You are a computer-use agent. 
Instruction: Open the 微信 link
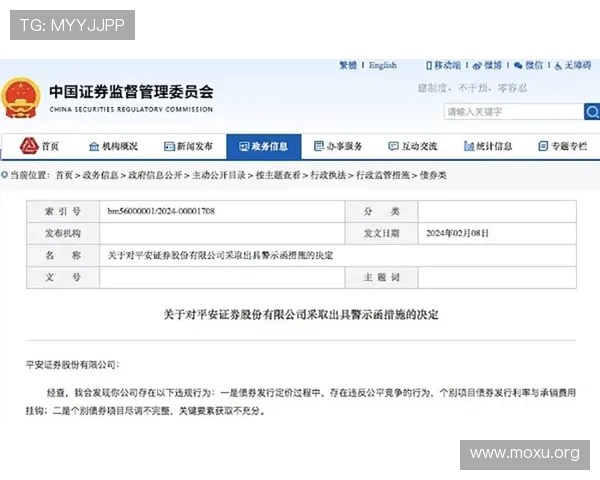point(534,65)
